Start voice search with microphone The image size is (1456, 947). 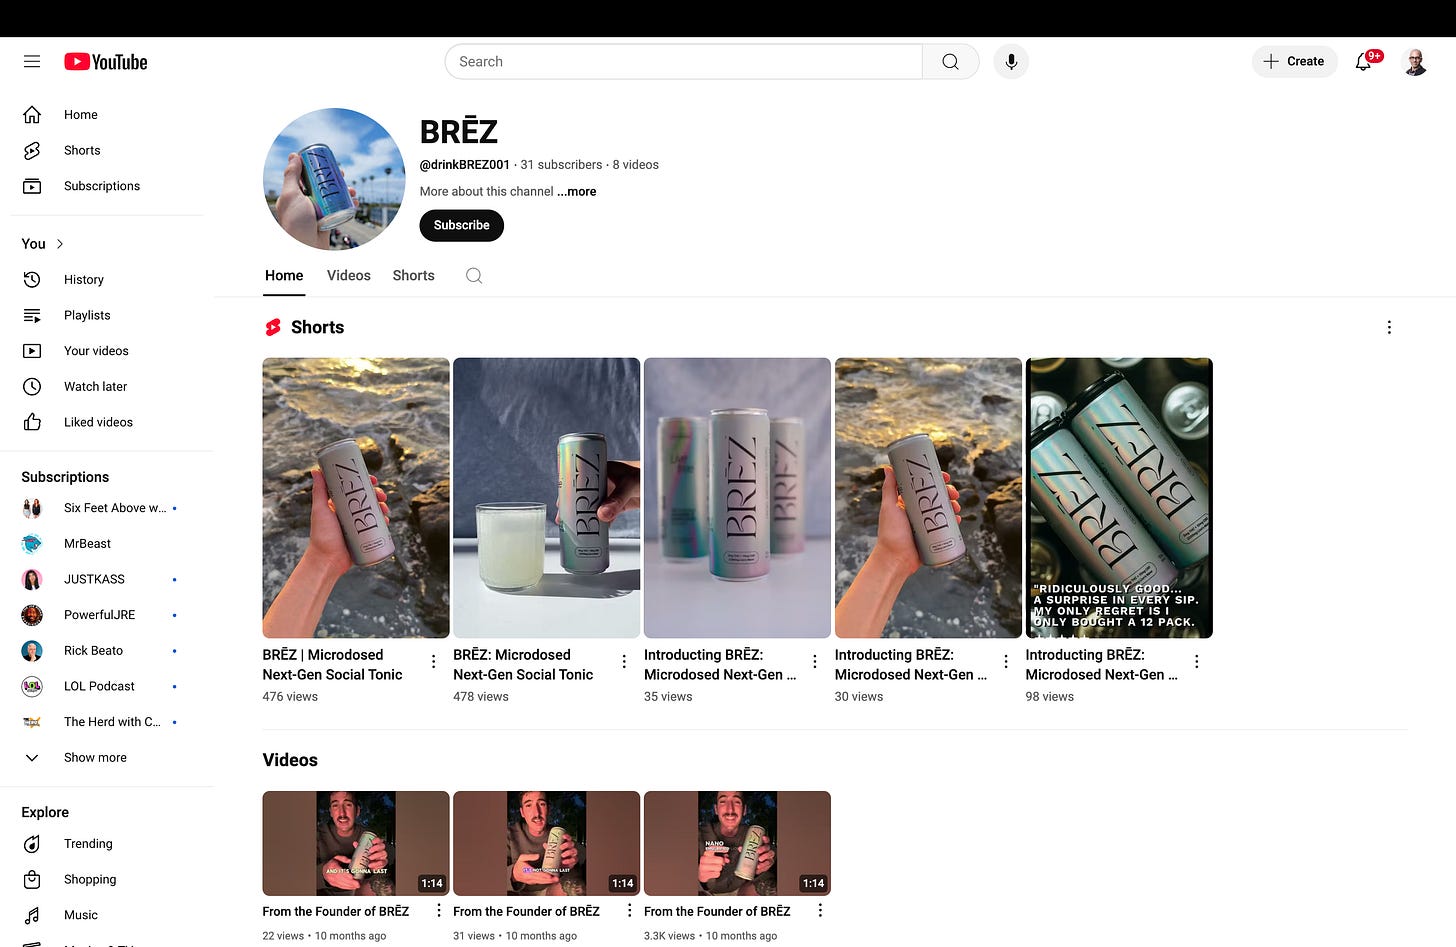coord(1011,62)
